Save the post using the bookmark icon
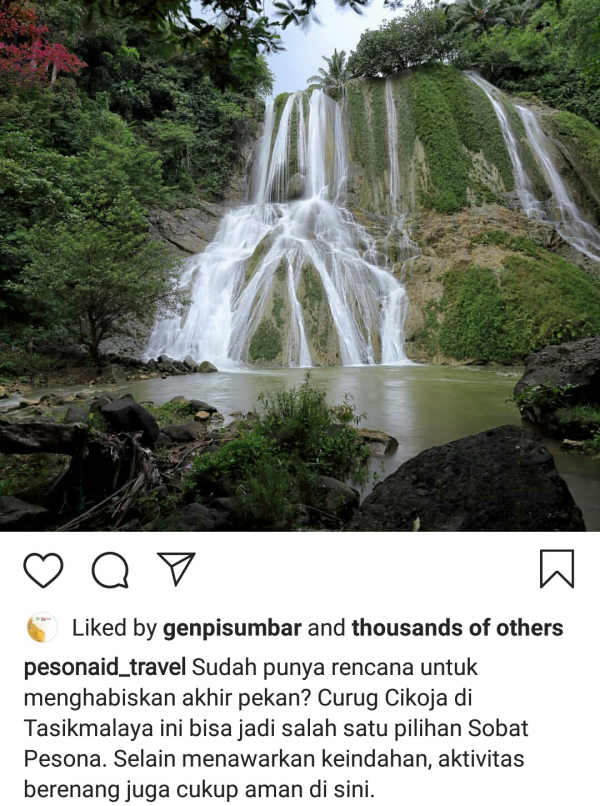Screen dimensions: 600x806 557,569
